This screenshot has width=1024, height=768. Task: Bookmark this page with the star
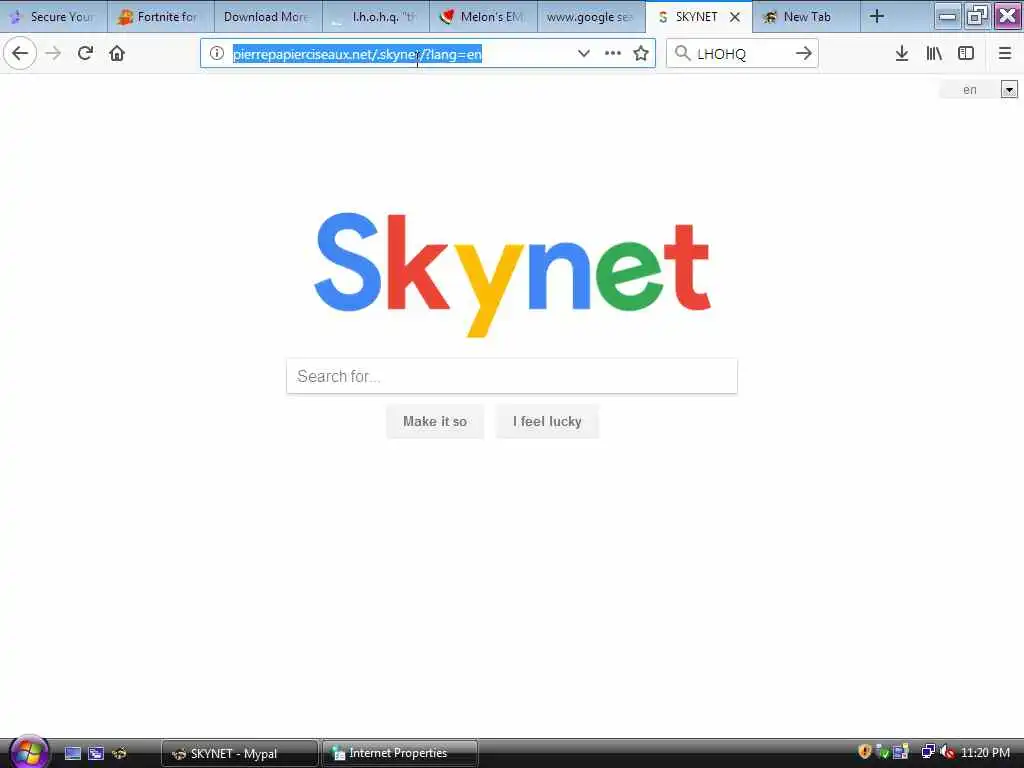pos(641,54)
